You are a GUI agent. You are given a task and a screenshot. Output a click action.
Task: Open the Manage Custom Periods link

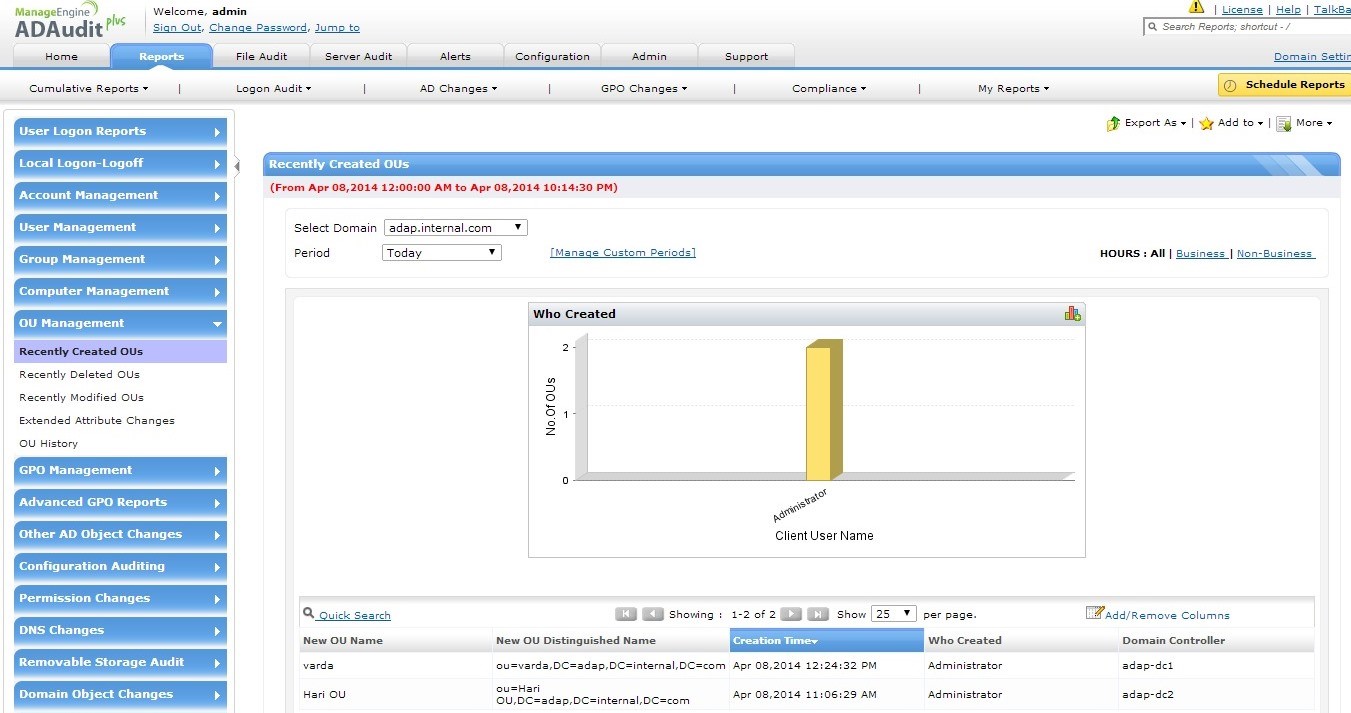[x=622, y=253]
